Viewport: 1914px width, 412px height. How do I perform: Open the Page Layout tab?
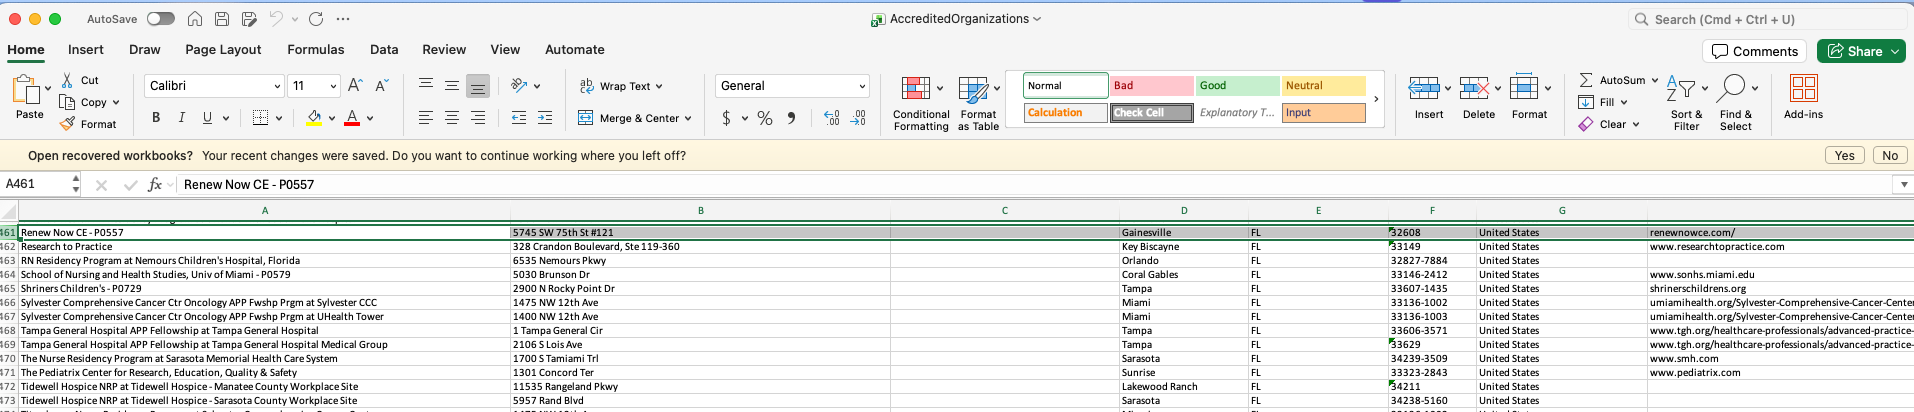223,49
